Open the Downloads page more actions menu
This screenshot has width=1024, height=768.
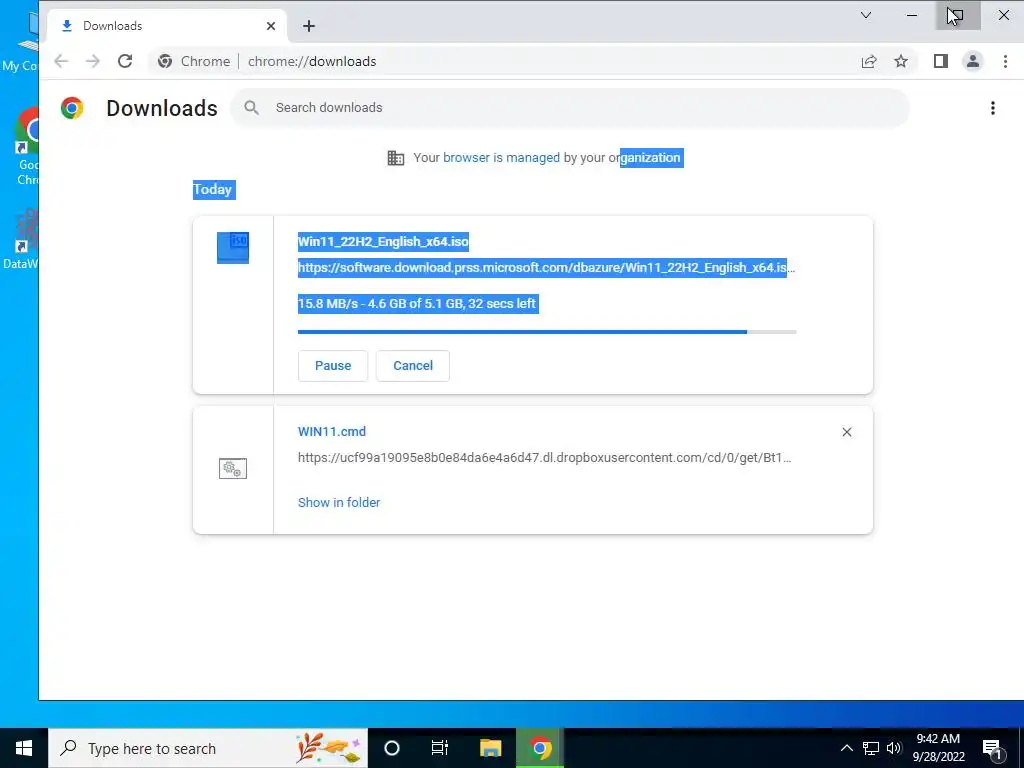tap(993, 108)
